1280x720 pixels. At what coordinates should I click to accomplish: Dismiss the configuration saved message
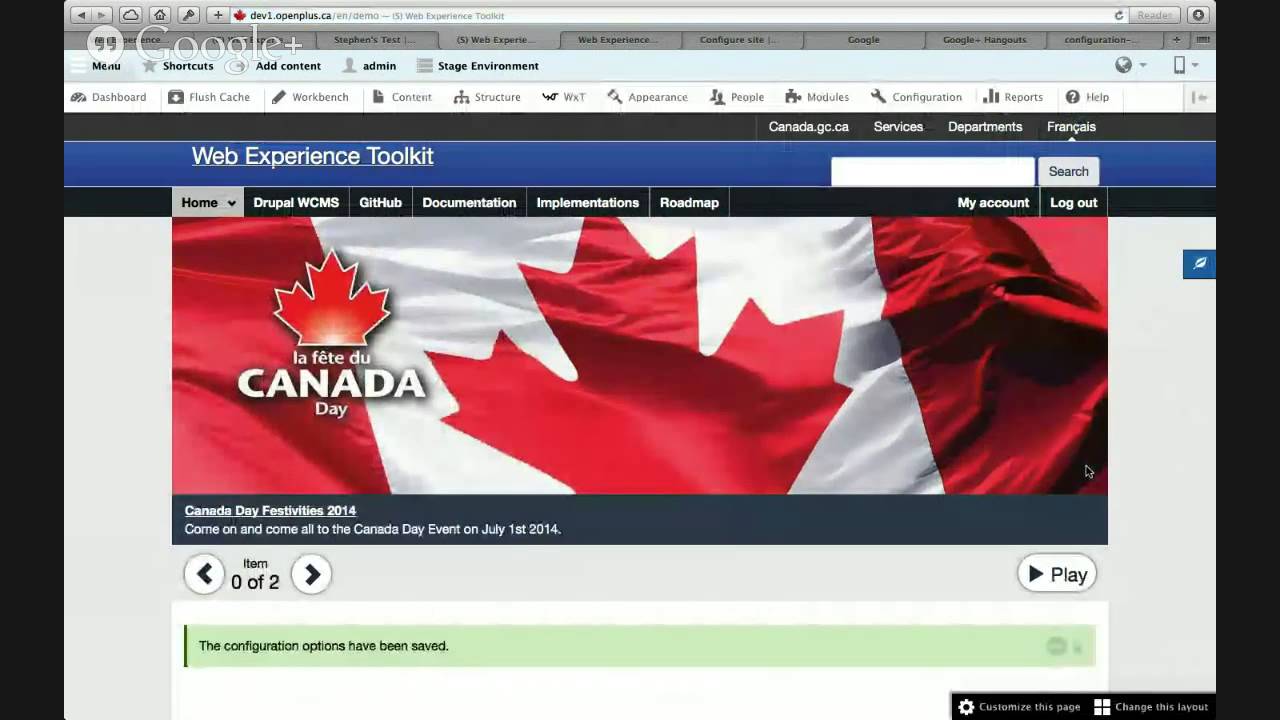pyautogui.click(x=1077, y=649)
